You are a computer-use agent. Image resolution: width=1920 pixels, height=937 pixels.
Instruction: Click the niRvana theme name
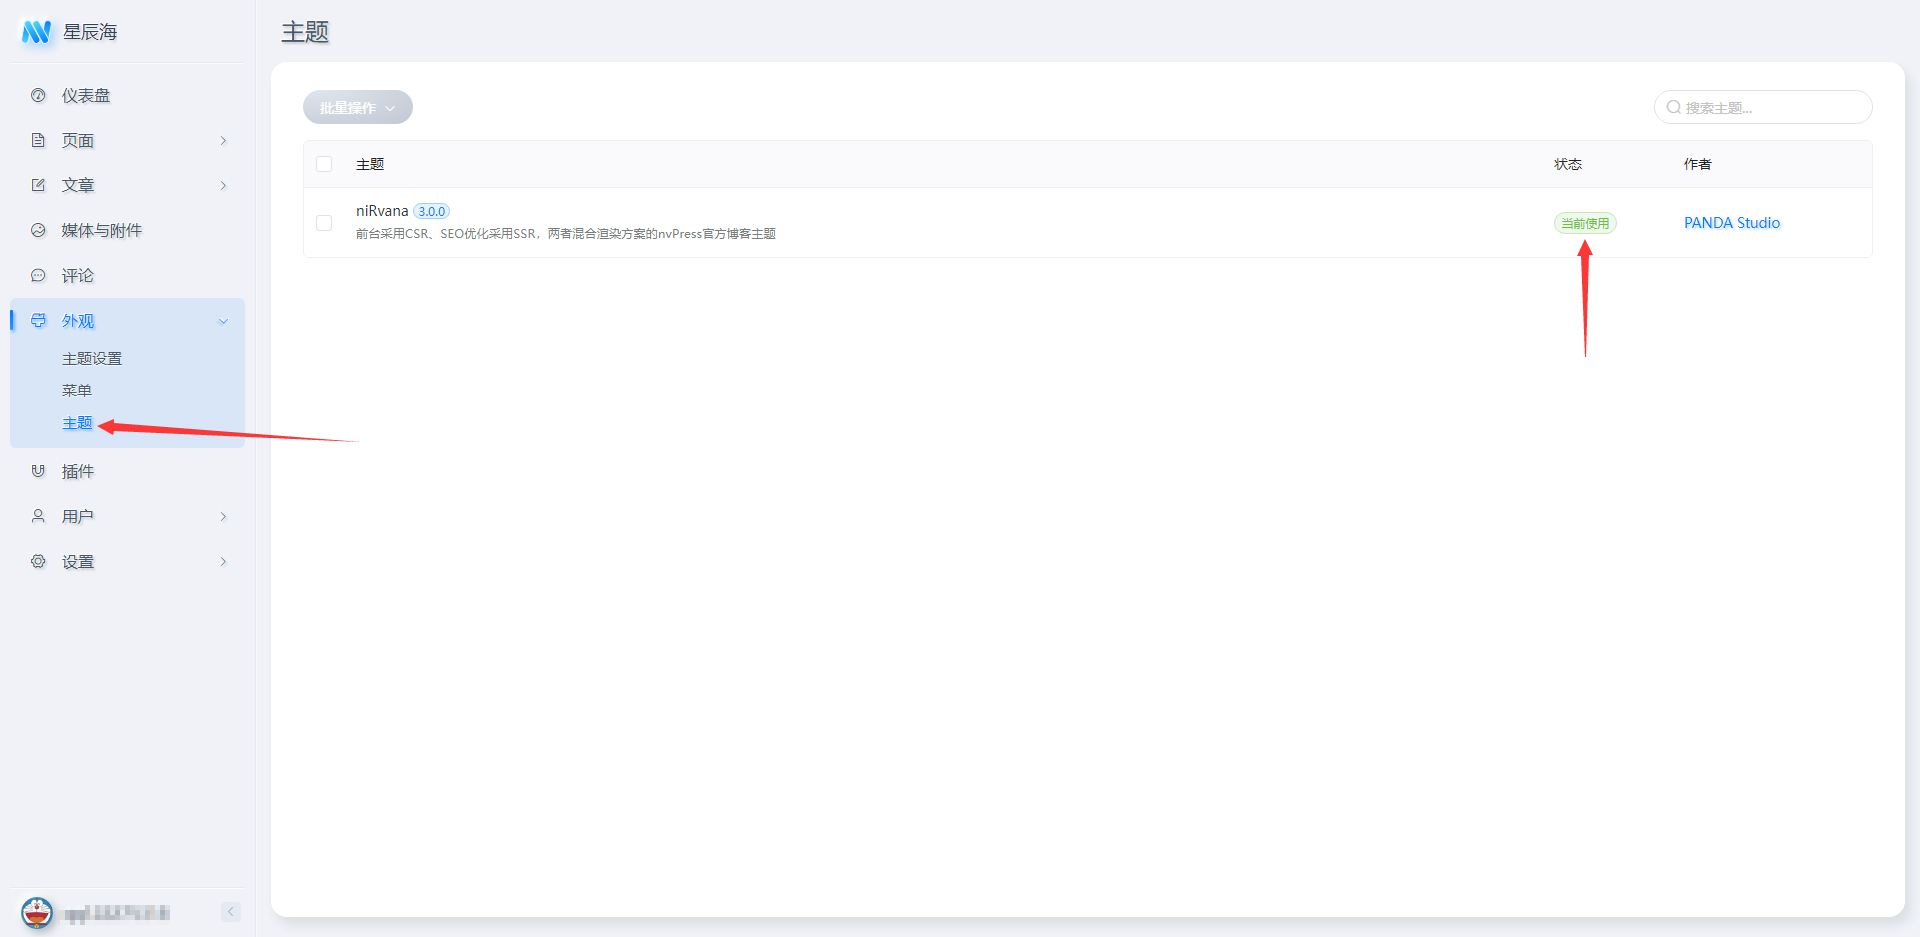pos(382,211)
